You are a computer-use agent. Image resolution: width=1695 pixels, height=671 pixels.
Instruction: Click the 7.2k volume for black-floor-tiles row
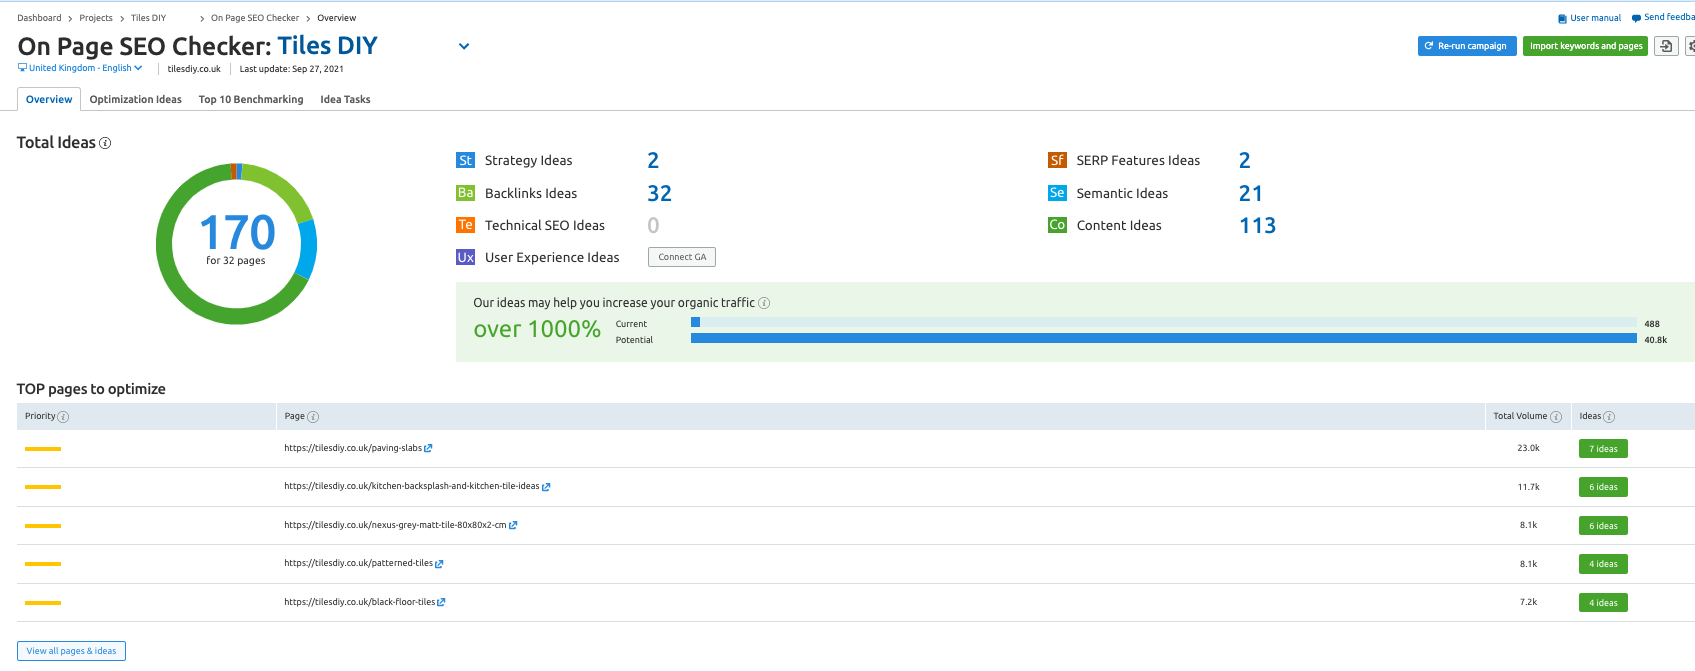tap(1528, 602)
